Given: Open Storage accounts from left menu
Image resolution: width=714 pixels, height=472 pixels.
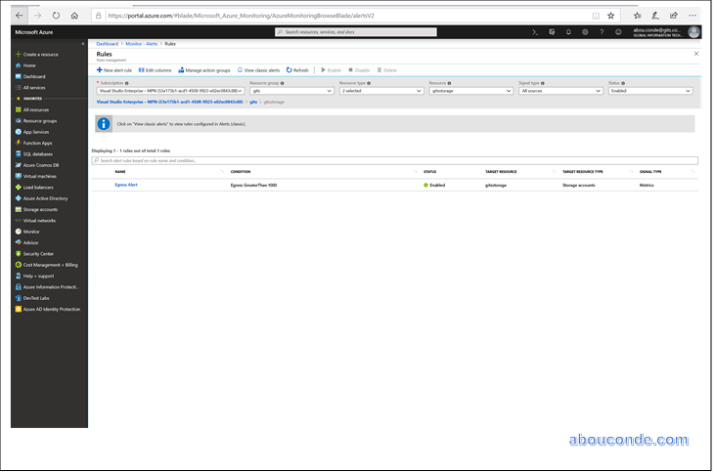Looking at the screenshot, I should 40,209.
